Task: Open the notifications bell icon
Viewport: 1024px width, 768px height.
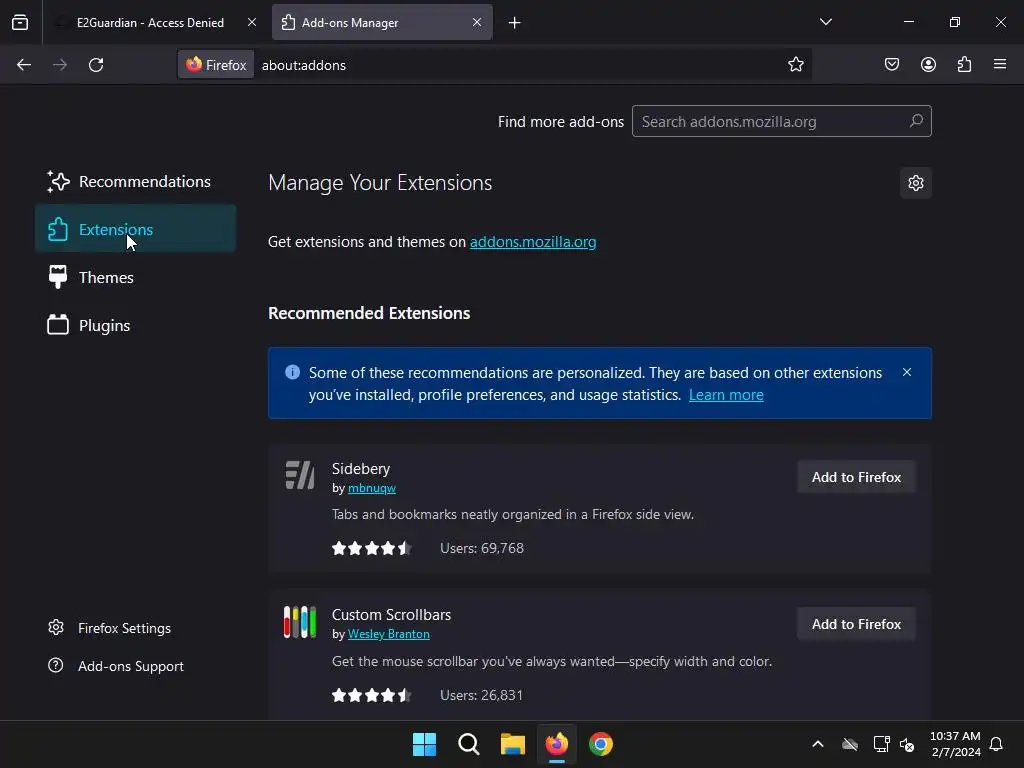Action: click(996, 744)
